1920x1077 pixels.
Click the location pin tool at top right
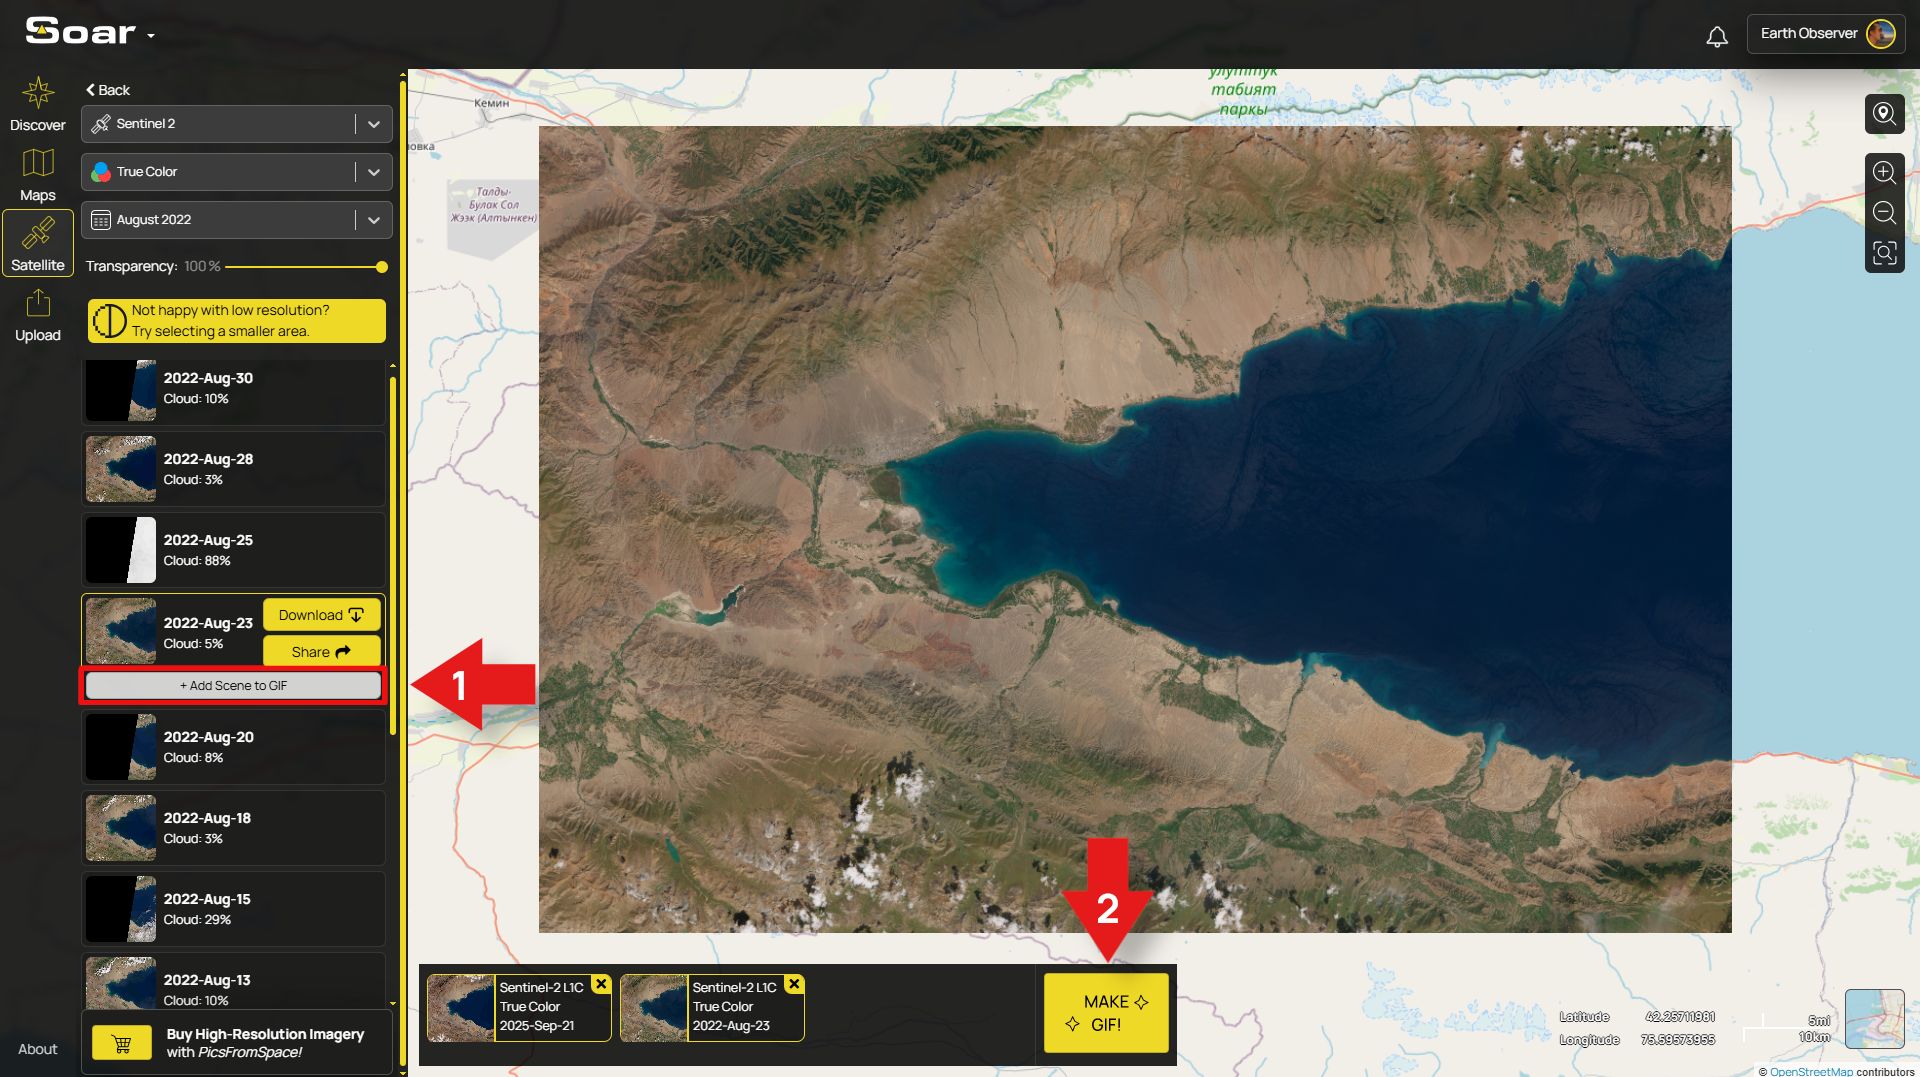click(x=1884, y=114)
